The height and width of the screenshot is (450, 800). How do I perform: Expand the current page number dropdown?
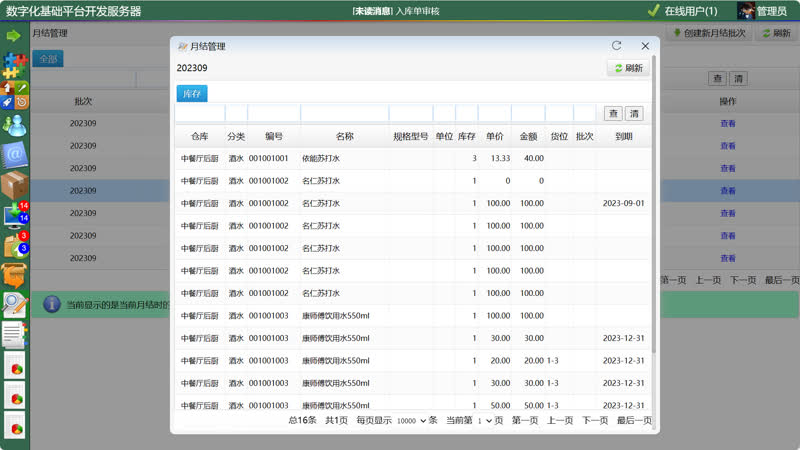pos(484,421)
